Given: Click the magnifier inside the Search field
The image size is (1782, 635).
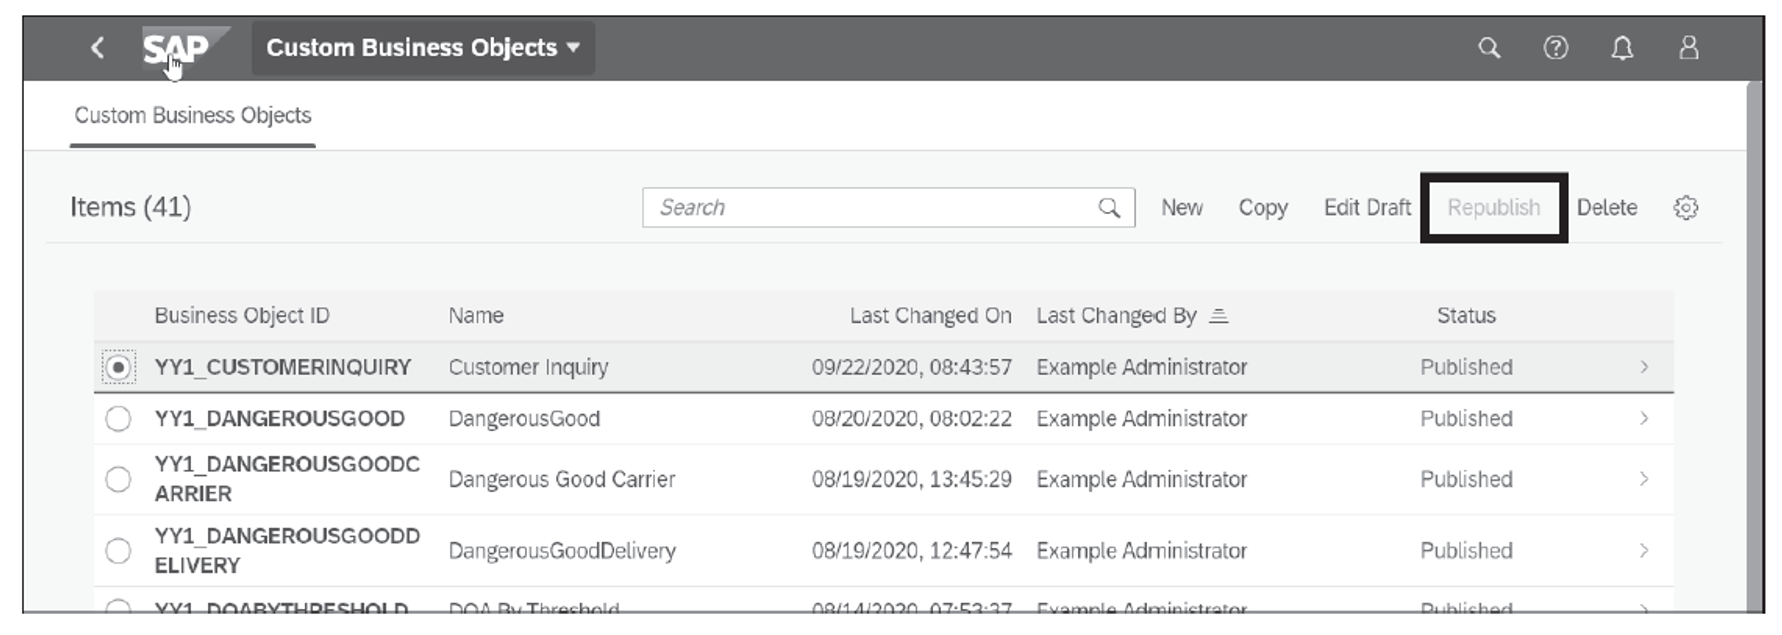Looking at the screenshot, I should tap(1109, 208).
